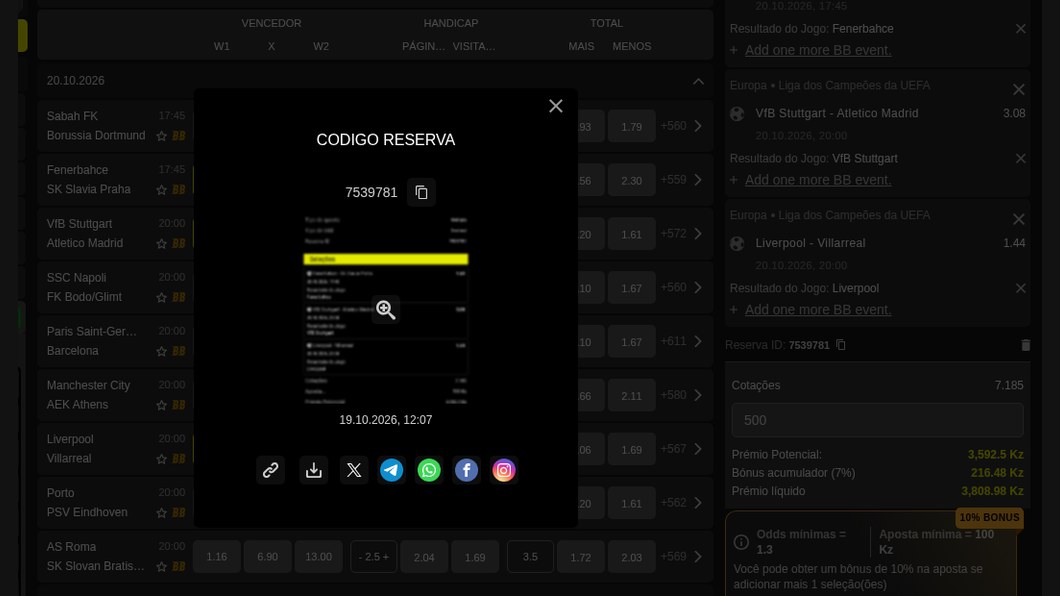The image size is (1060, 596).
Task: Remove Liverpool result selection from bet slip
Action: point(1021,289)
